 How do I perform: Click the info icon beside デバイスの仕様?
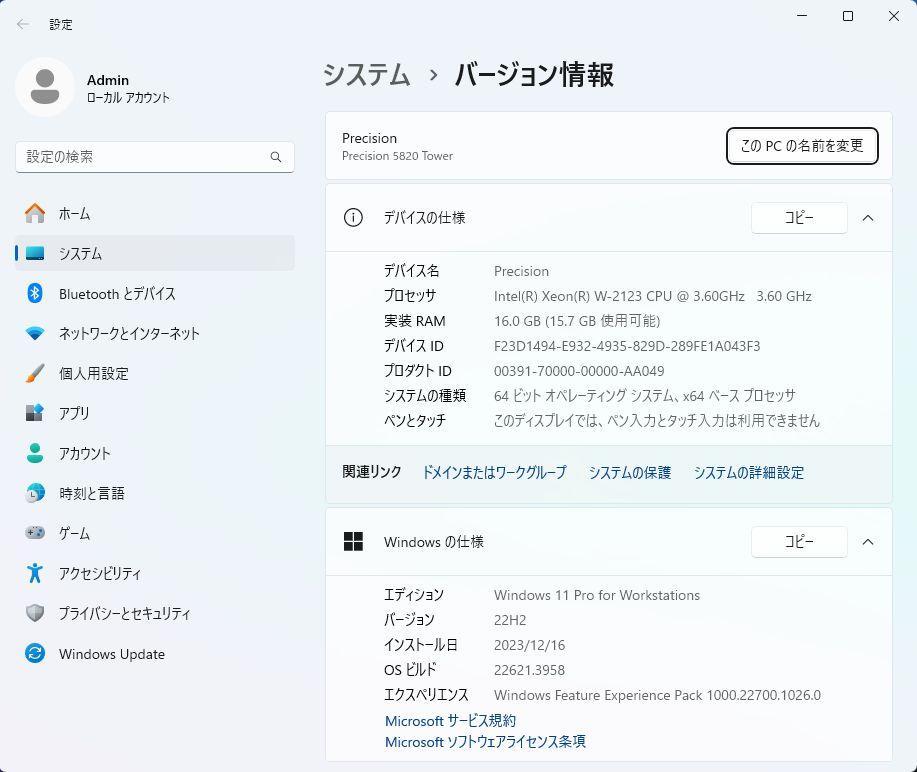[x=353, y=218]
